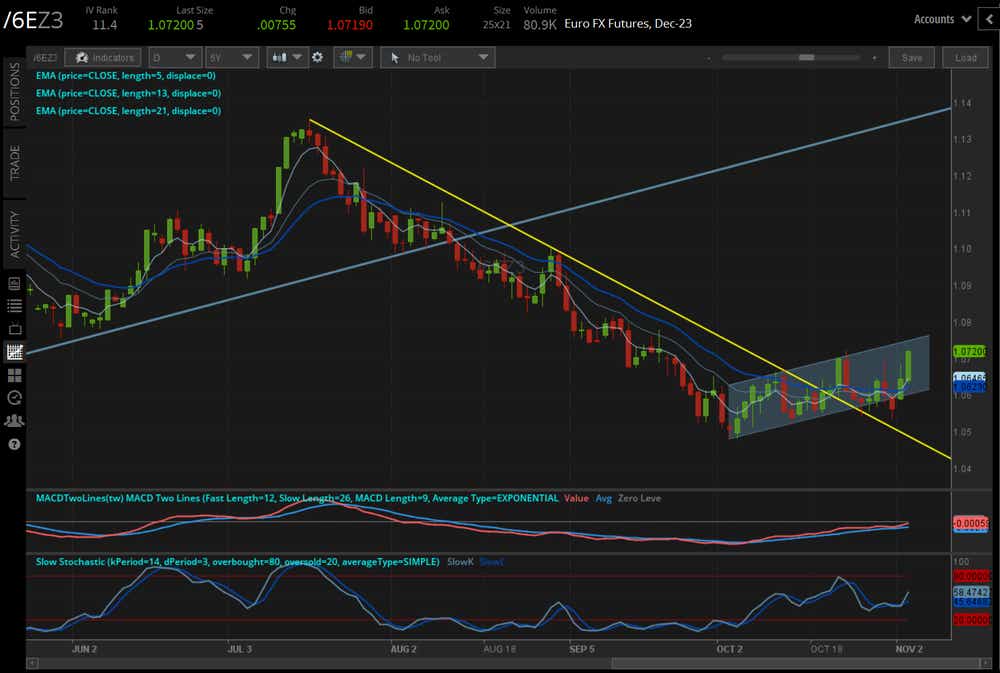
Task: Click the 58.4742 stochastic value label
Action: pyautogui.click(x=971, y=592)
